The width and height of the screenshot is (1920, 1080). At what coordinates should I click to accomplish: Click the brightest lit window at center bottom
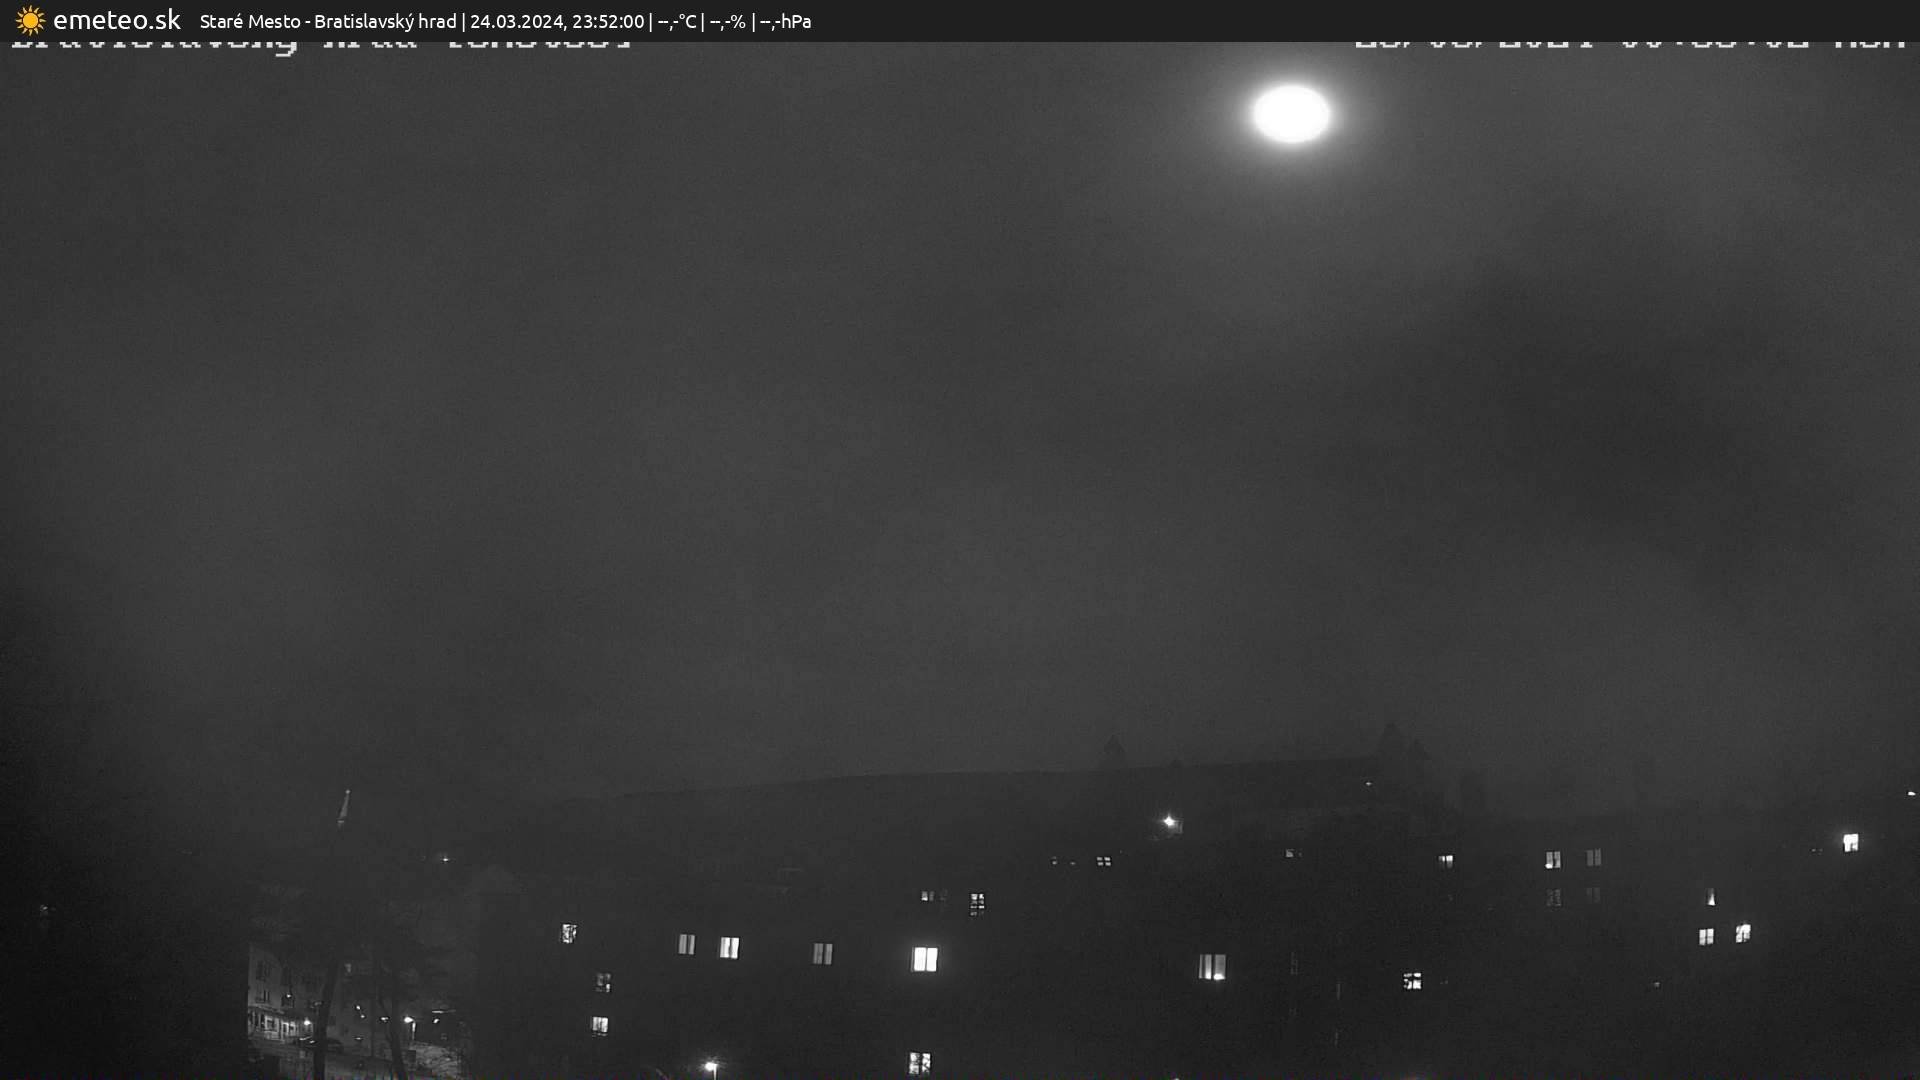click(925, 959)
